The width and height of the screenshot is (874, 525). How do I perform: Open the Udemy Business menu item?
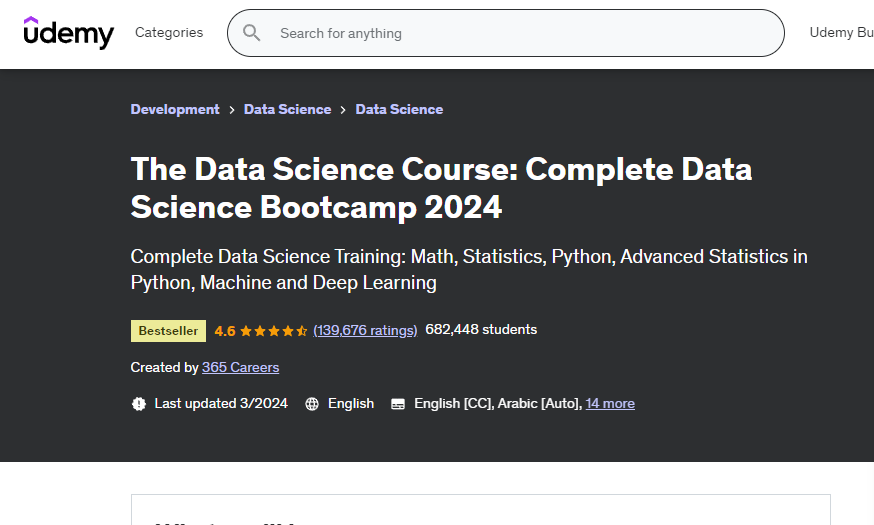click(x=840, y=33)
